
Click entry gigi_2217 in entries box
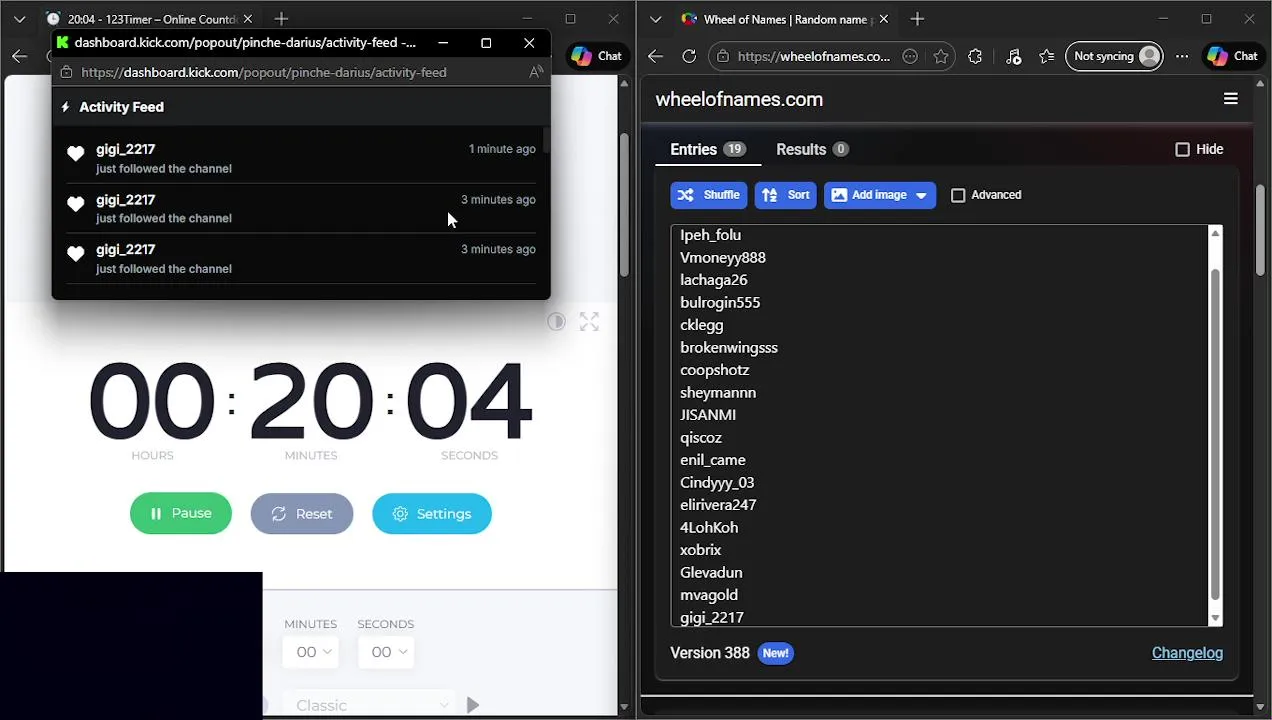coord(712,617)
